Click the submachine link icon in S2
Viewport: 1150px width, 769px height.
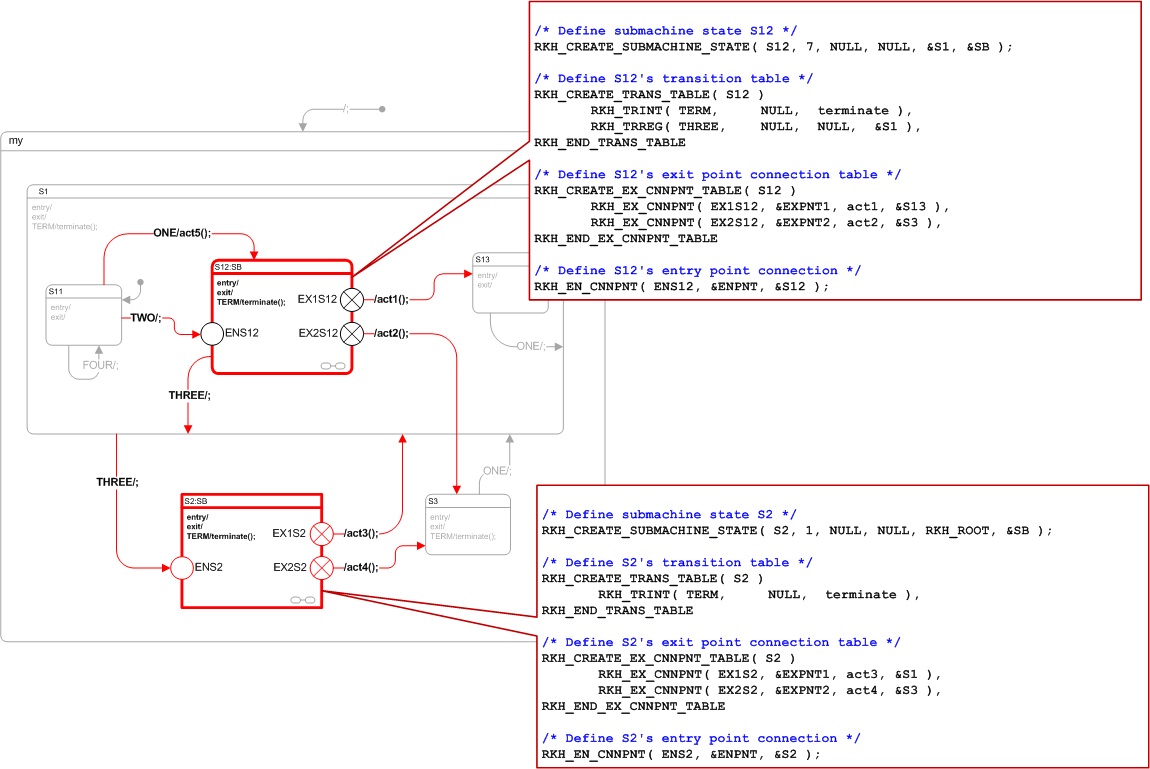pos(302,600)
